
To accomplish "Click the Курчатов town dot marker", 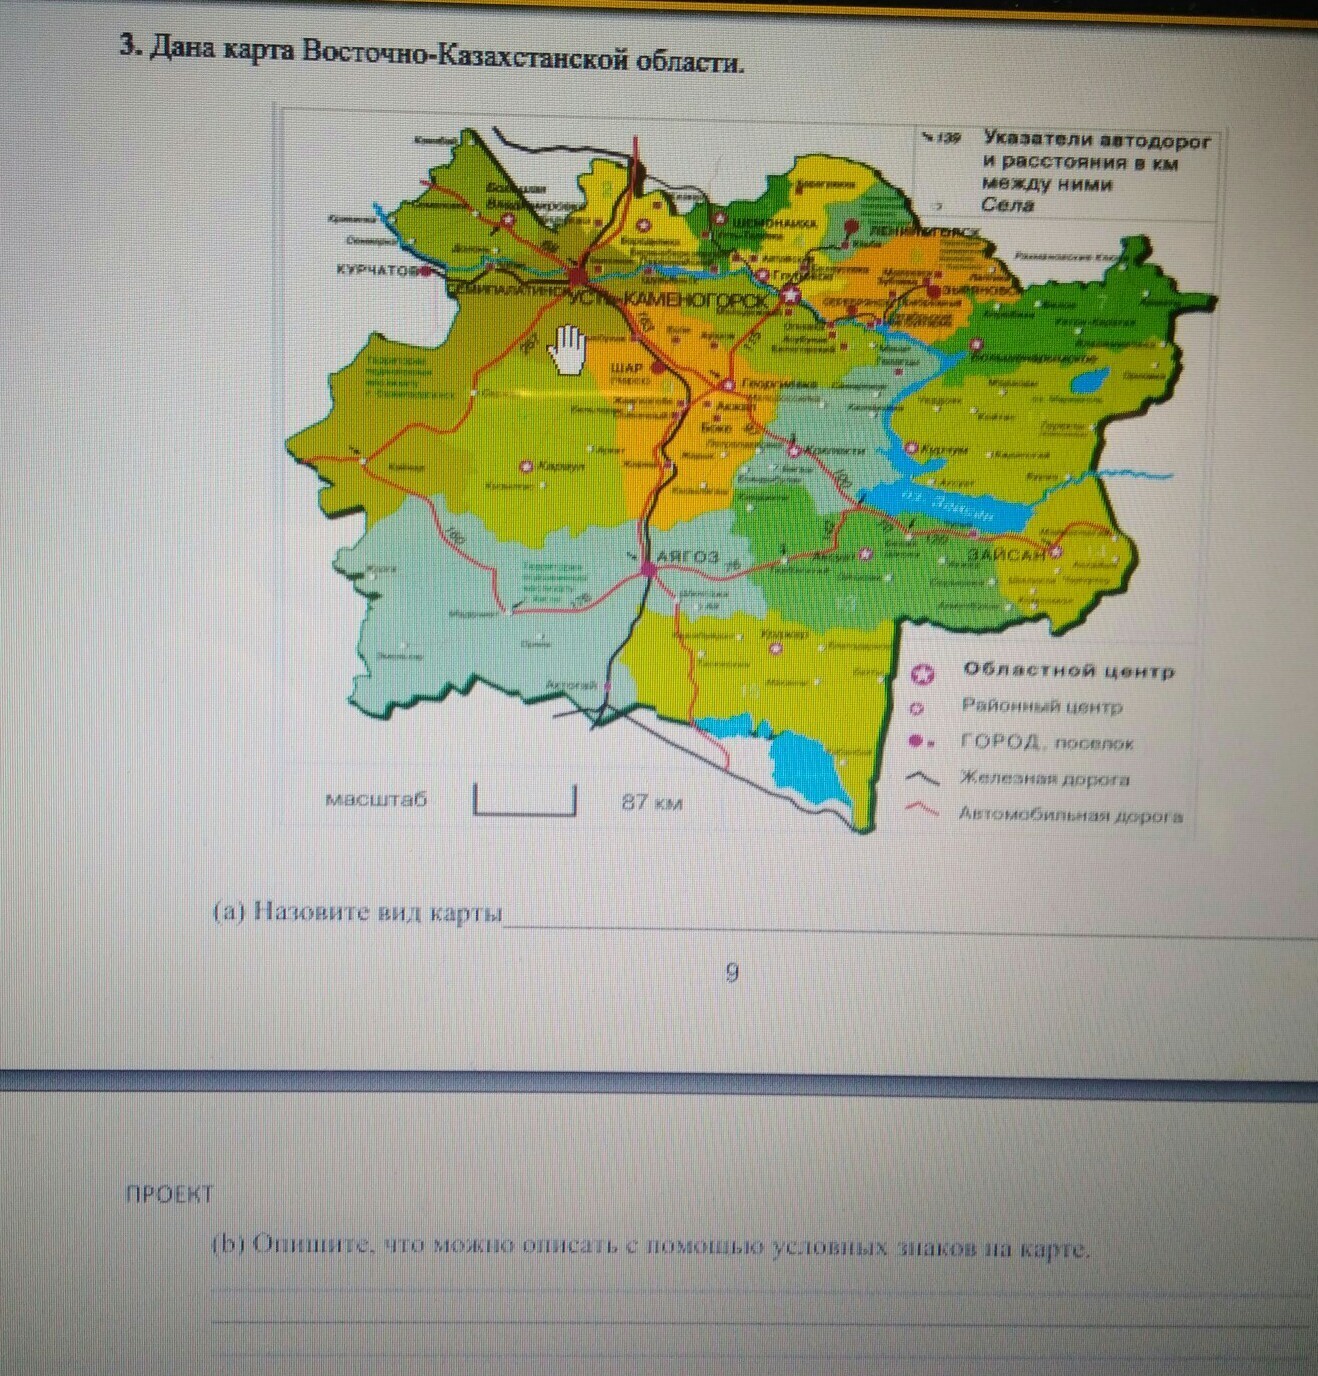I will (426, 270).
